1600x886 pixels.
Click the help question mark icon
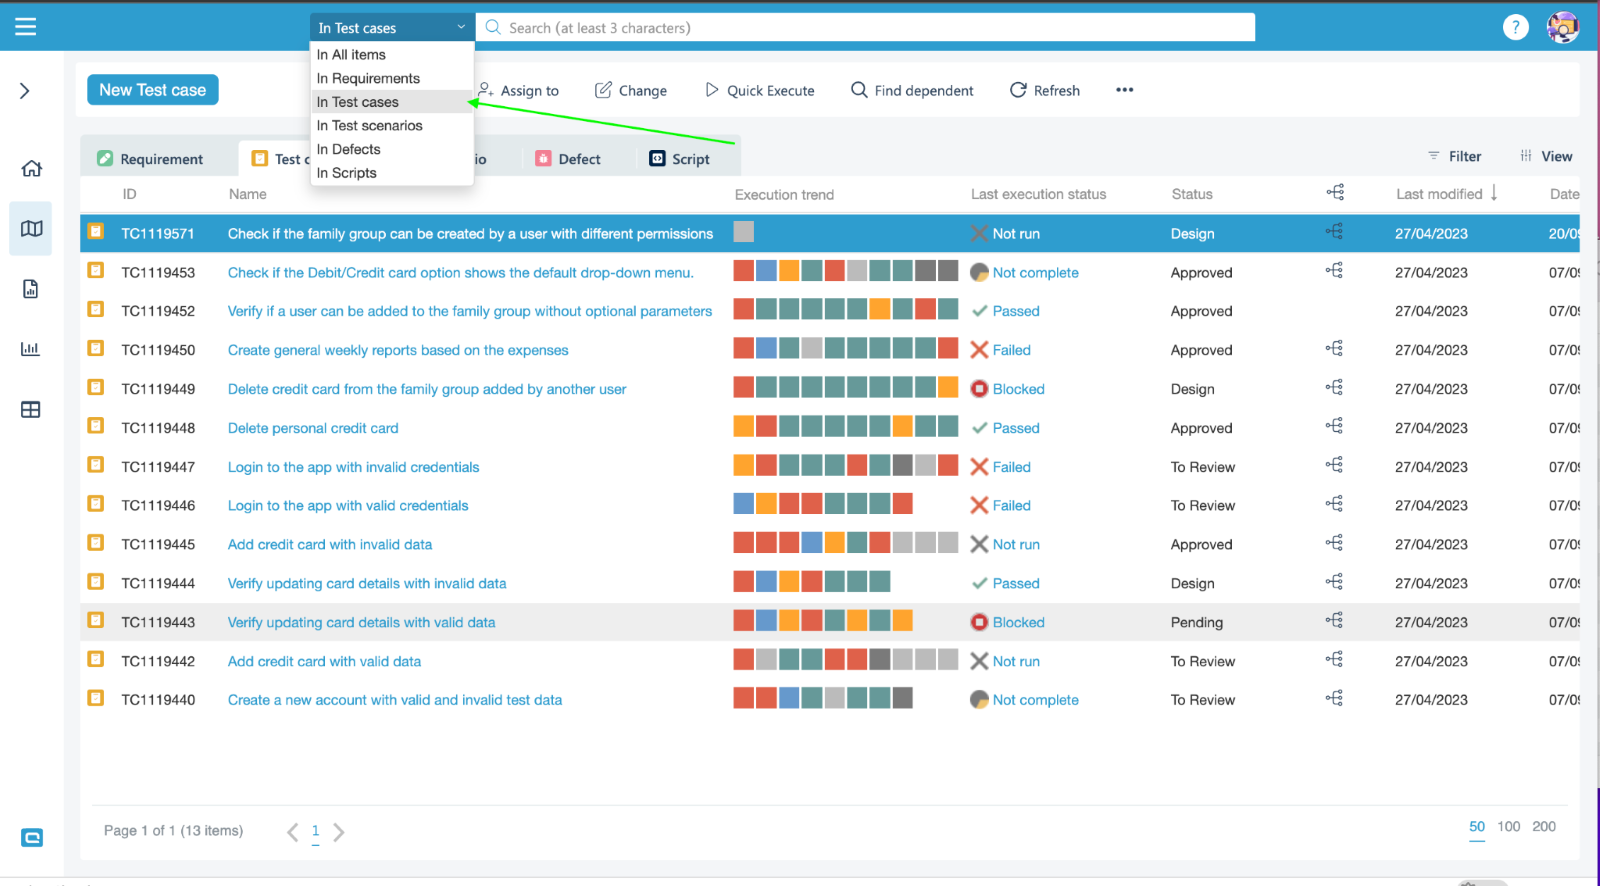click(x=1515, y=28)
